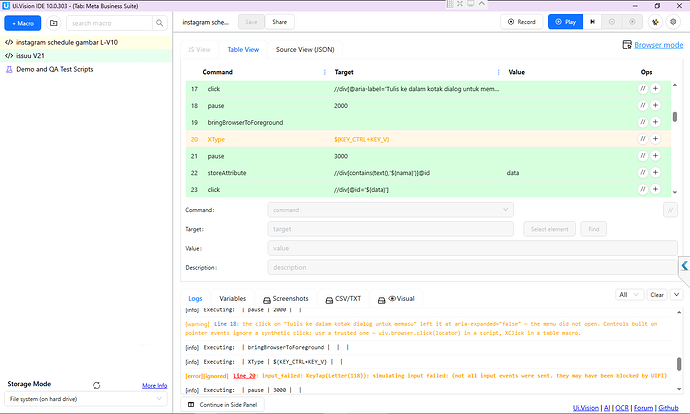690x414 pixels.
Task: Add a command after storeAttribute row
Action: point(655,172)
